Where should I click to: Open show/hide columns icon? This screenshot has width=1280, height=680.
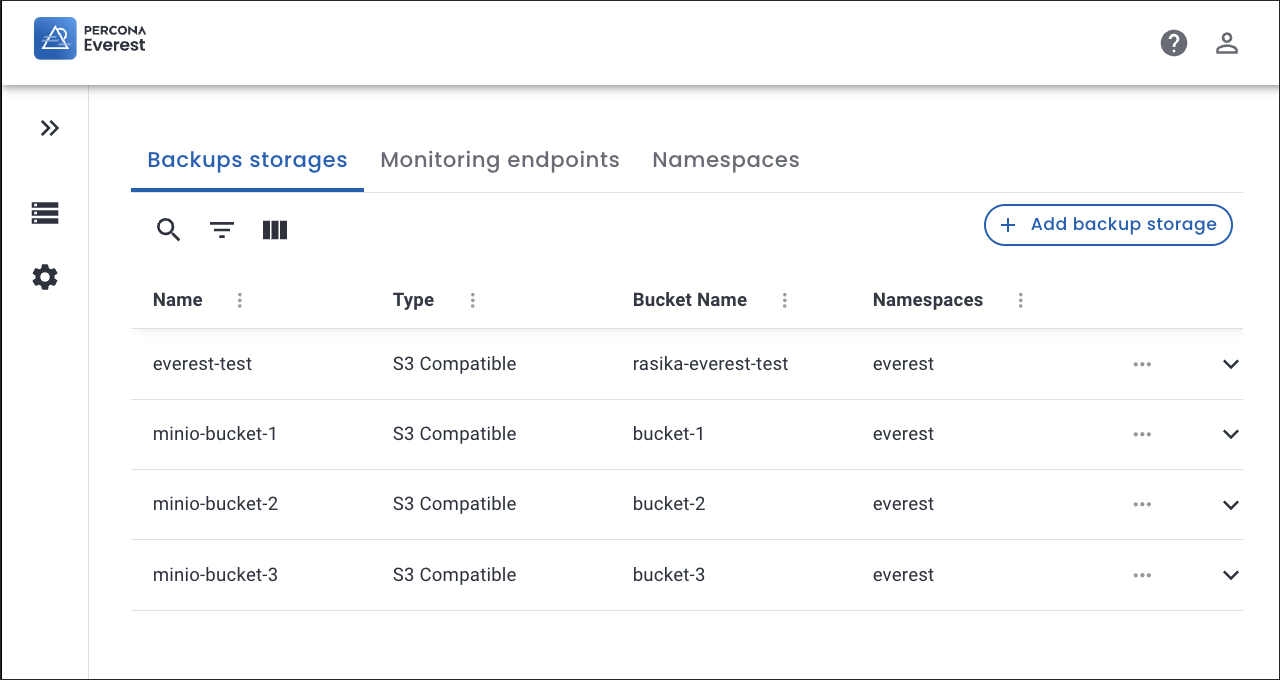275,230
